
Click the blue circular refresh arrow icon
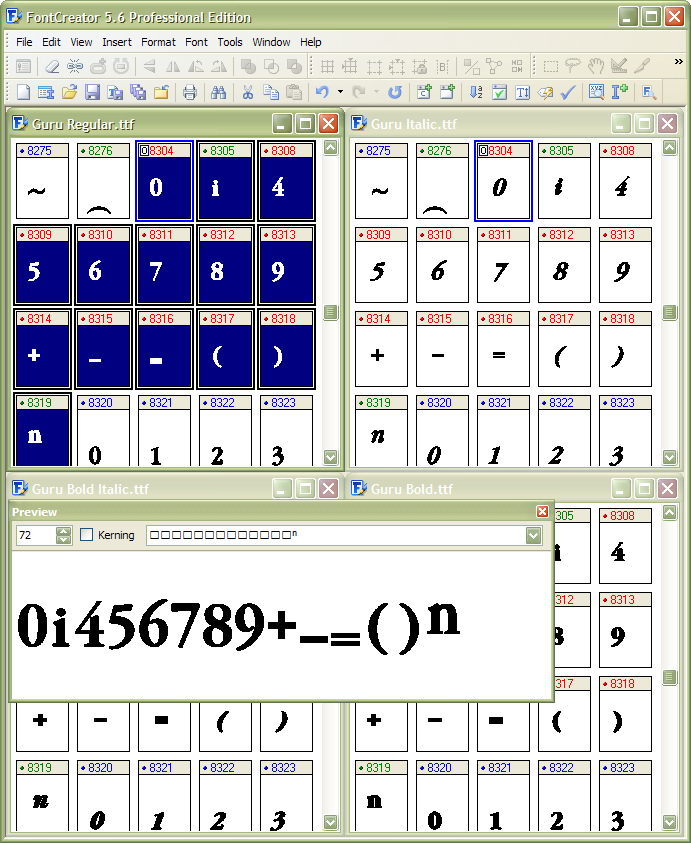click(395, 92)
